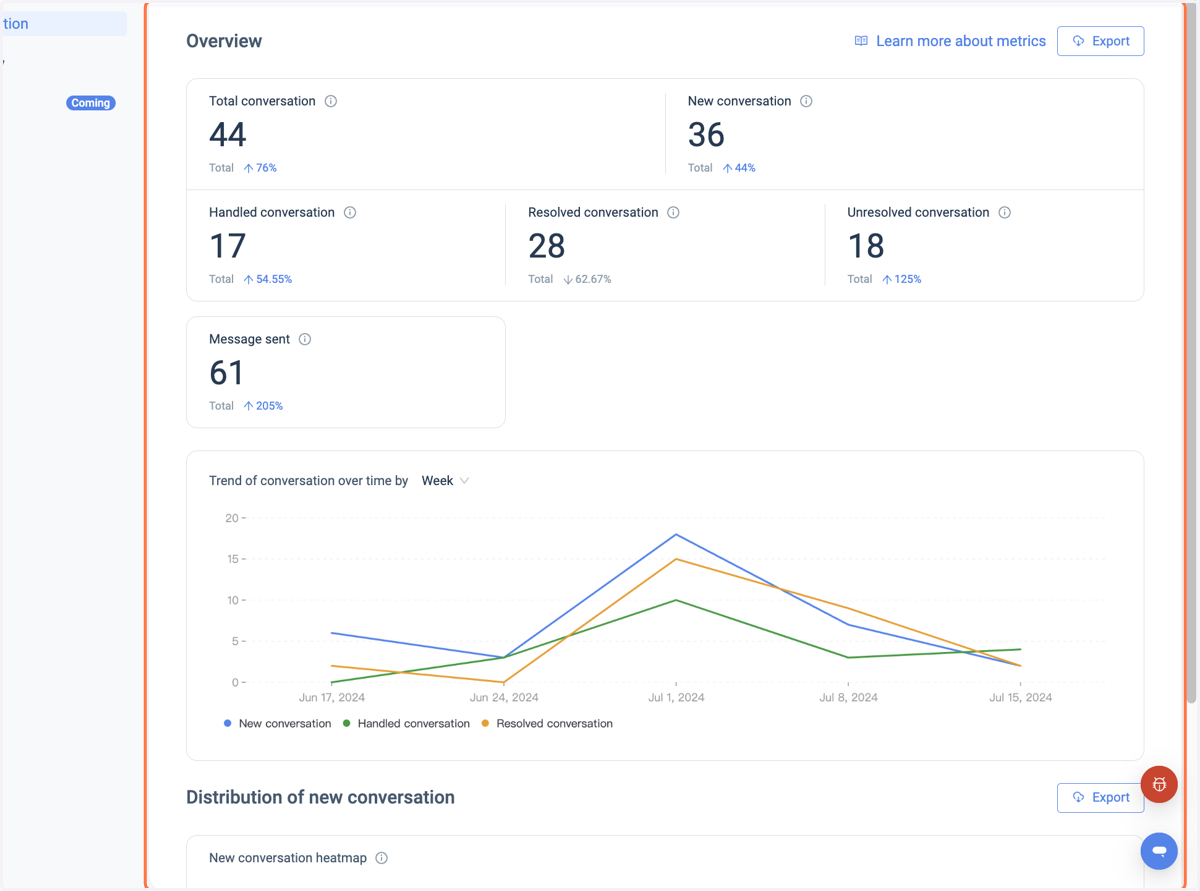
Task: Click the Jun 17, 2024 axis label
Action: point(332,697)
